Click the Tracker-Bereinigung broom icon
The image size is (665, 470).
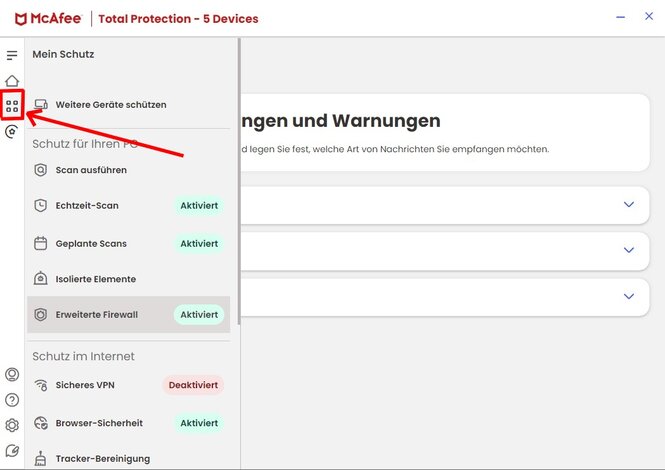pyautogui.click(x=40, y=459)
